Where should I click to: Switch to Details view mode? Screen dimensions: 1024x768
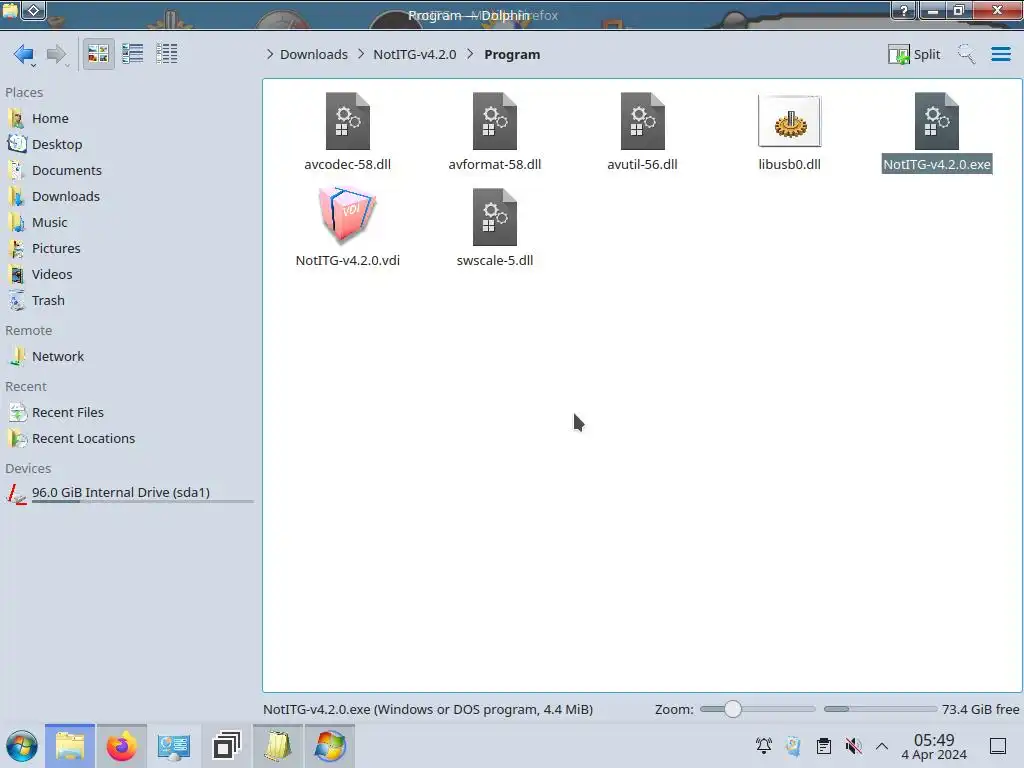pyautogui.click(x=167, y=54)
